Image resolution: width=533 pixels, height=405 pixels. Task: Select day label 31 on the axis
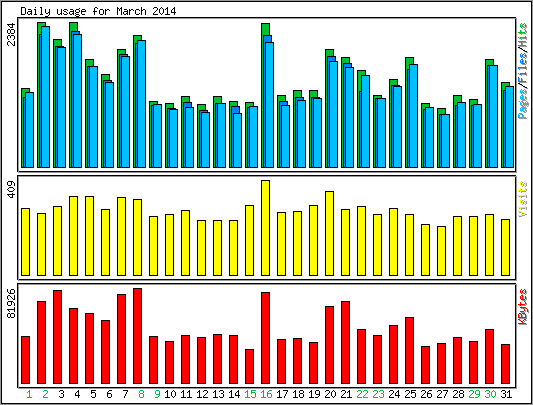506,394
